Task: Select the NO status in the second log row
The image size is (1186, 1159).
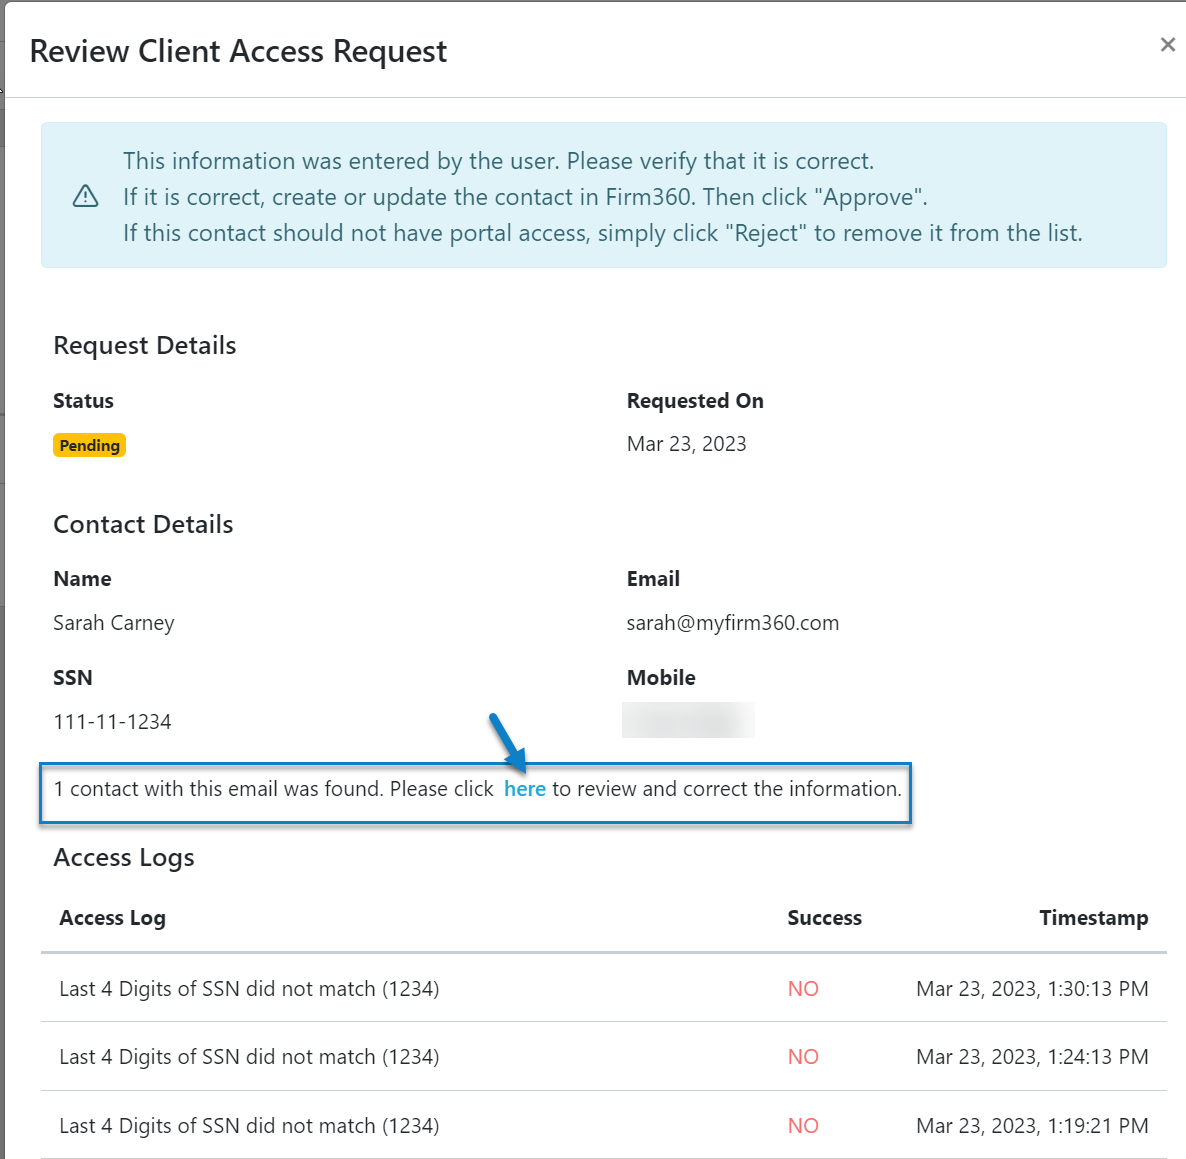Action: tap(803, 1056)
